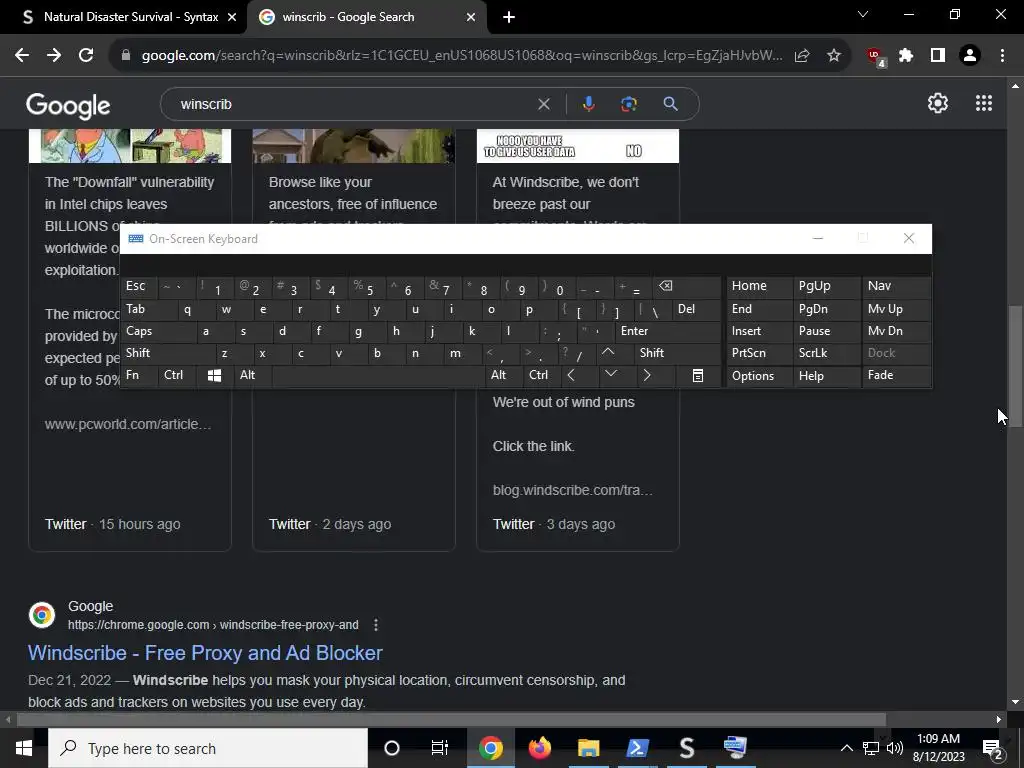Open File Explorer from the taskbar

[588, 748]
